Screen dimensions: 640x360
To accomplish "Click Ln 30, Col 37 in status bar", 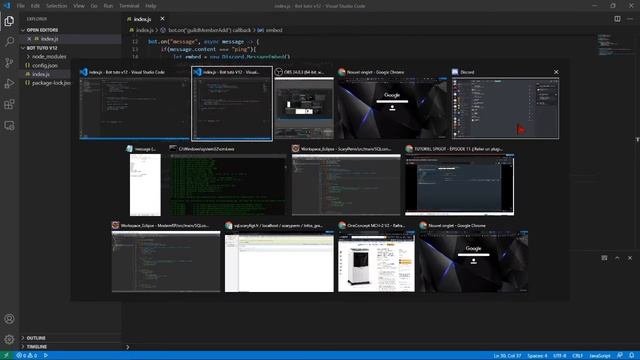I will coord(507,356).
